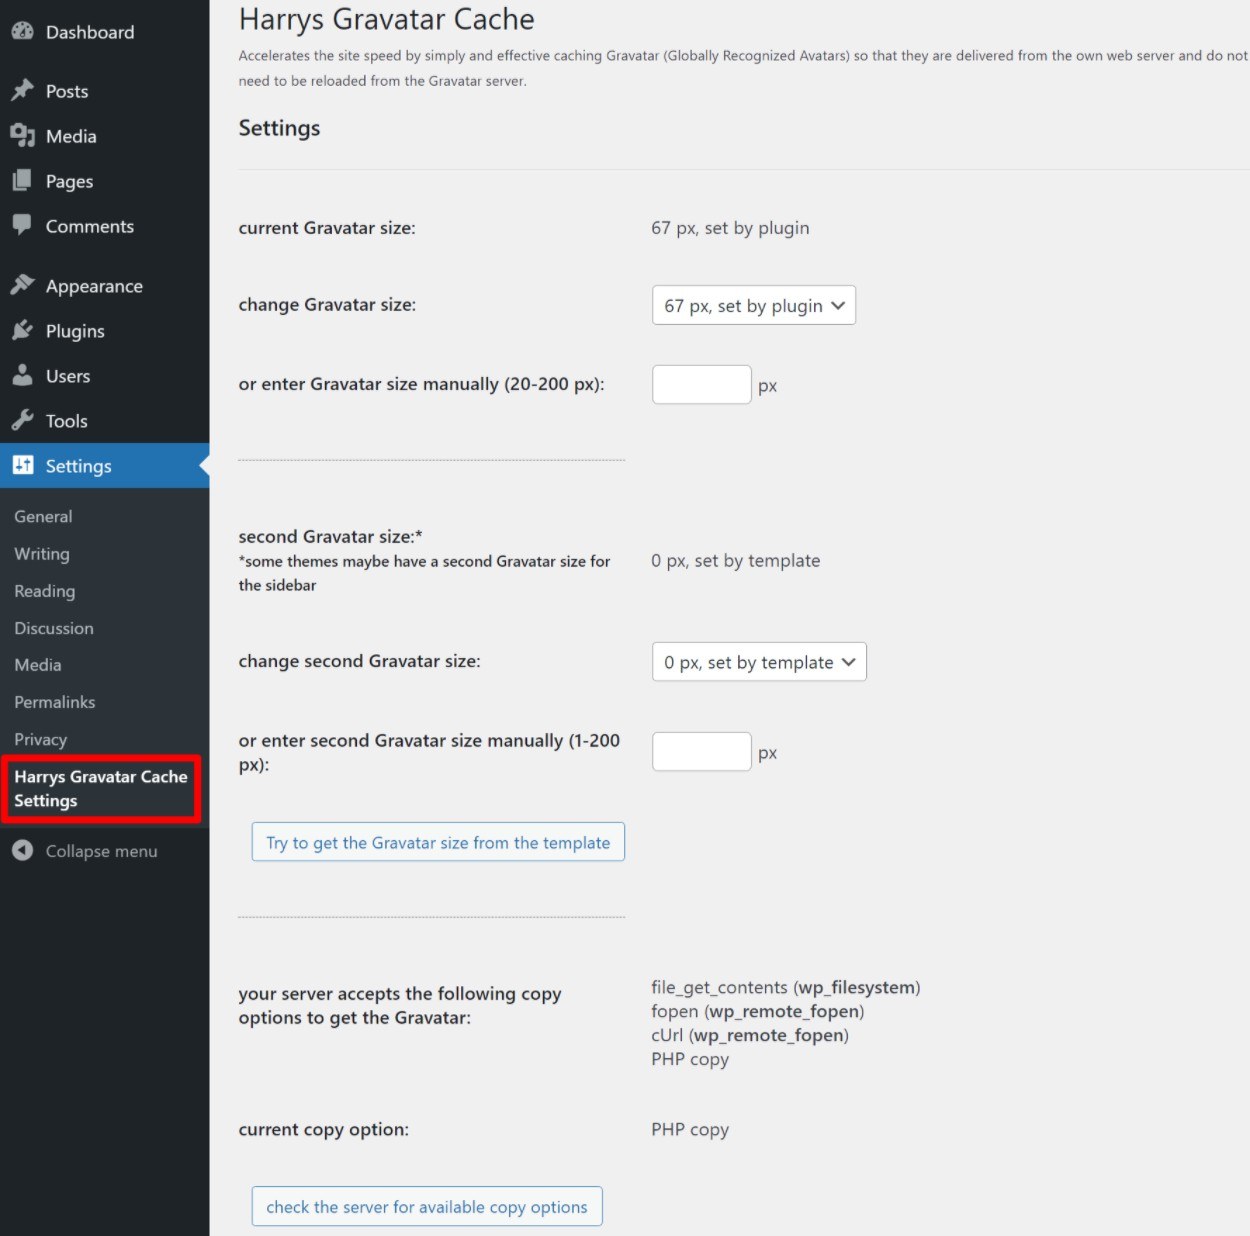1250x1236 pixels.
Task: Go to Users
Action: (x=68, y=376)
